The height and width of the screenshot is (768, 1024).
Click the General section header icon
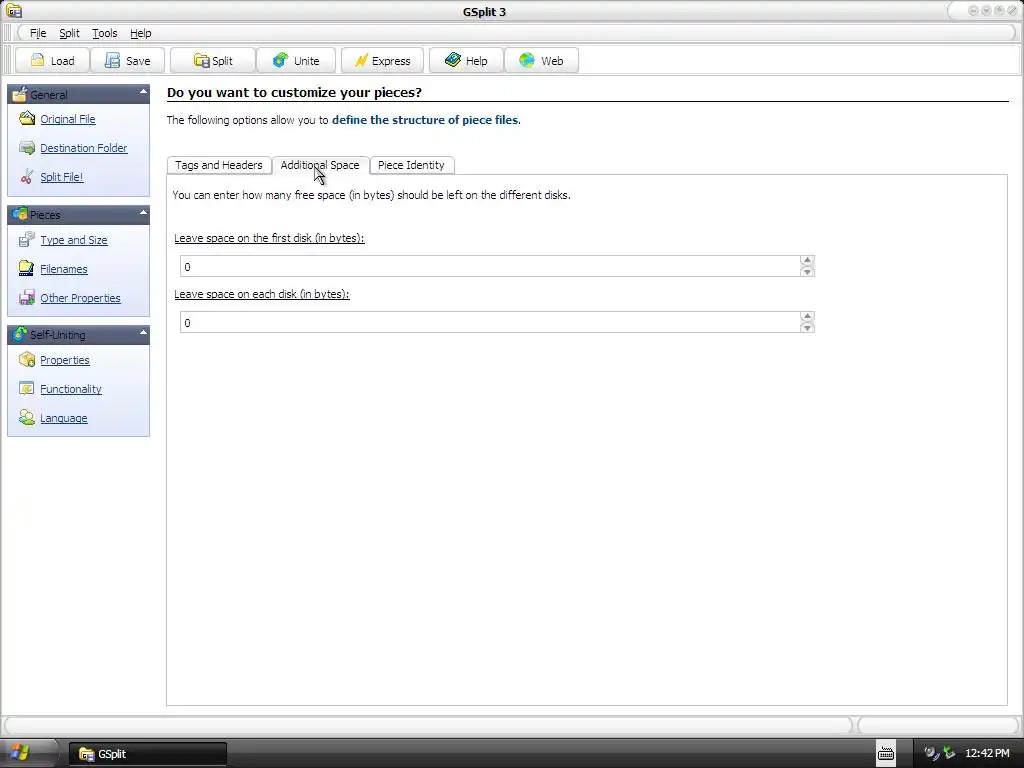pyautogui.click(x=20, y=93)
